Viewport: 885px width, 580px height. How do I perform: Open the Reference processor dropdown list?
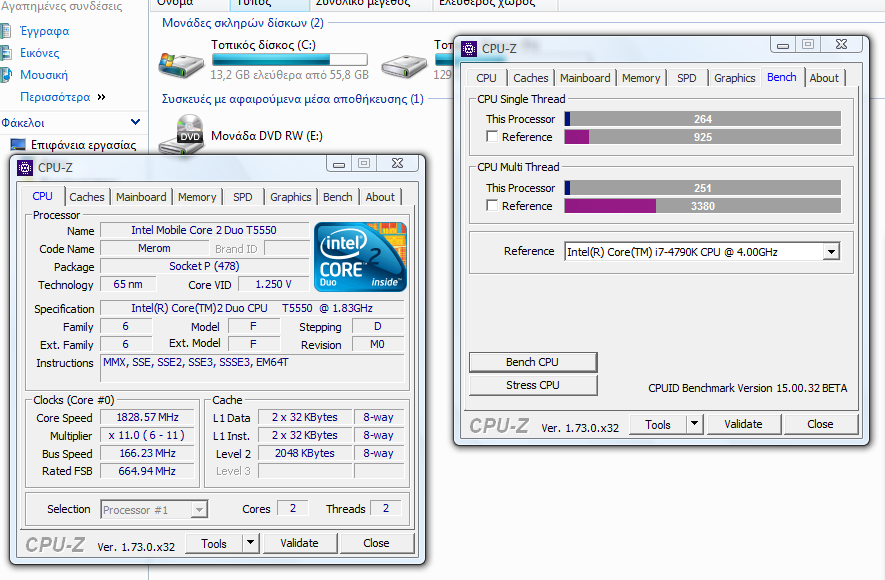[x=831, y=252]
